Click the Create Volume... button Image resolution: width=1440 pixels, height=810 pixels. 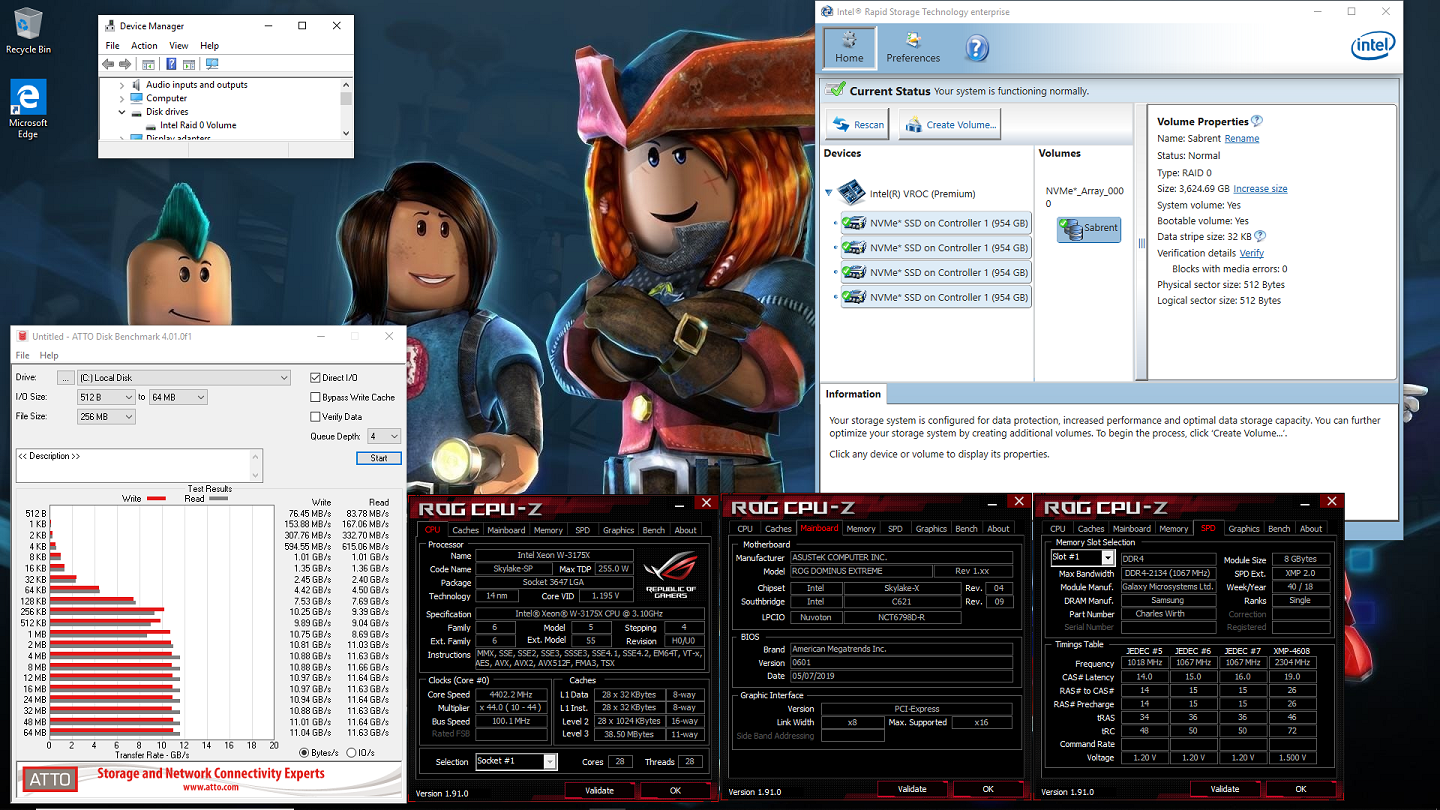coord(949,124)
